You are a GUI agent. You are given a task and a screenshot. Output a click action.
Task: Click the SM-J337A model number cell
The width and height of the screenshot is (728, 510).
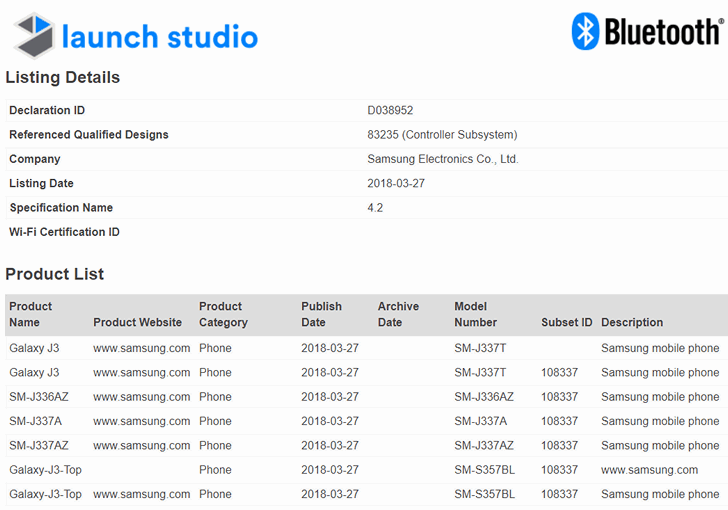[481, 421]
